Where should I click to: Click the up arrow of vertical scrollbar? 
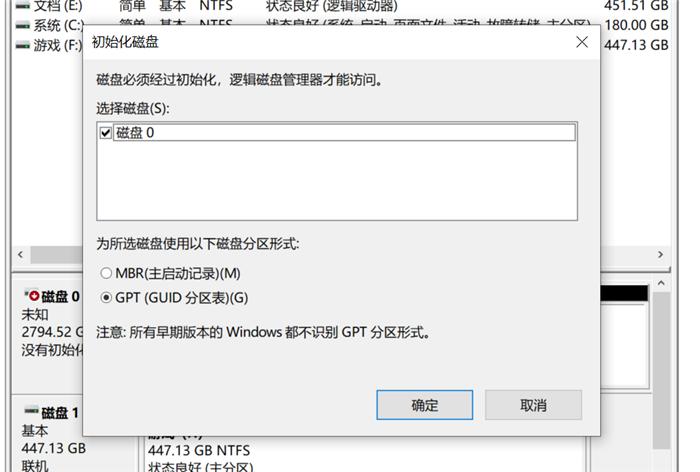(661, 283)
